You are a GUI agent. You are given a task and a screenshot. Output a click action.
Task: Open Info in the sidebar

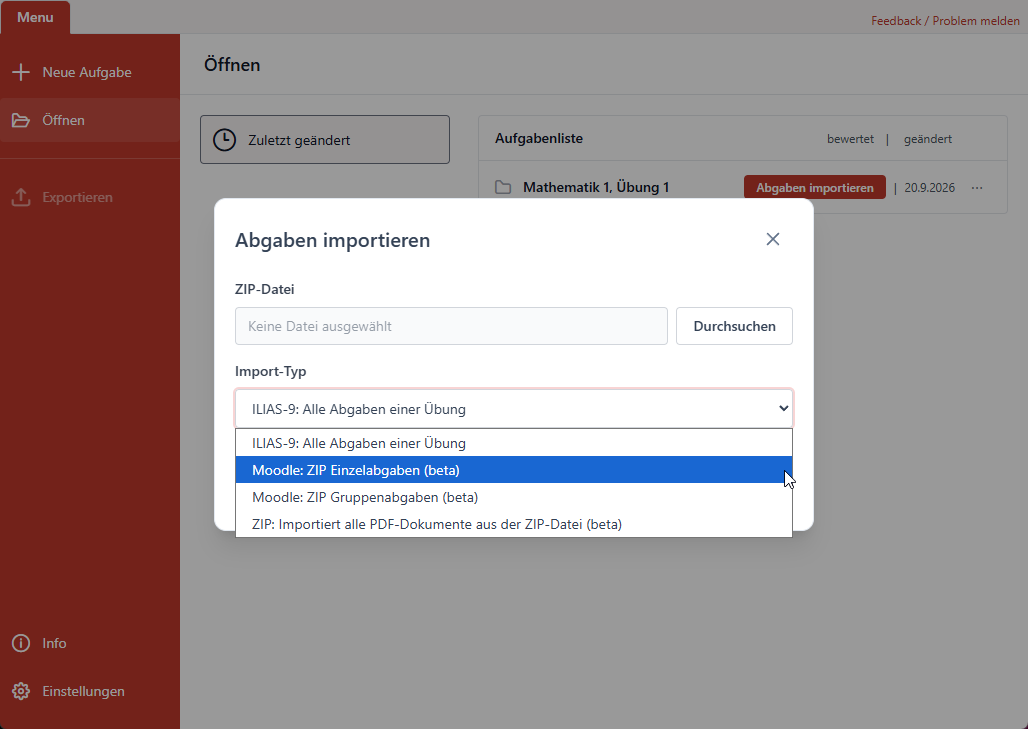click(x=90, y=643)
